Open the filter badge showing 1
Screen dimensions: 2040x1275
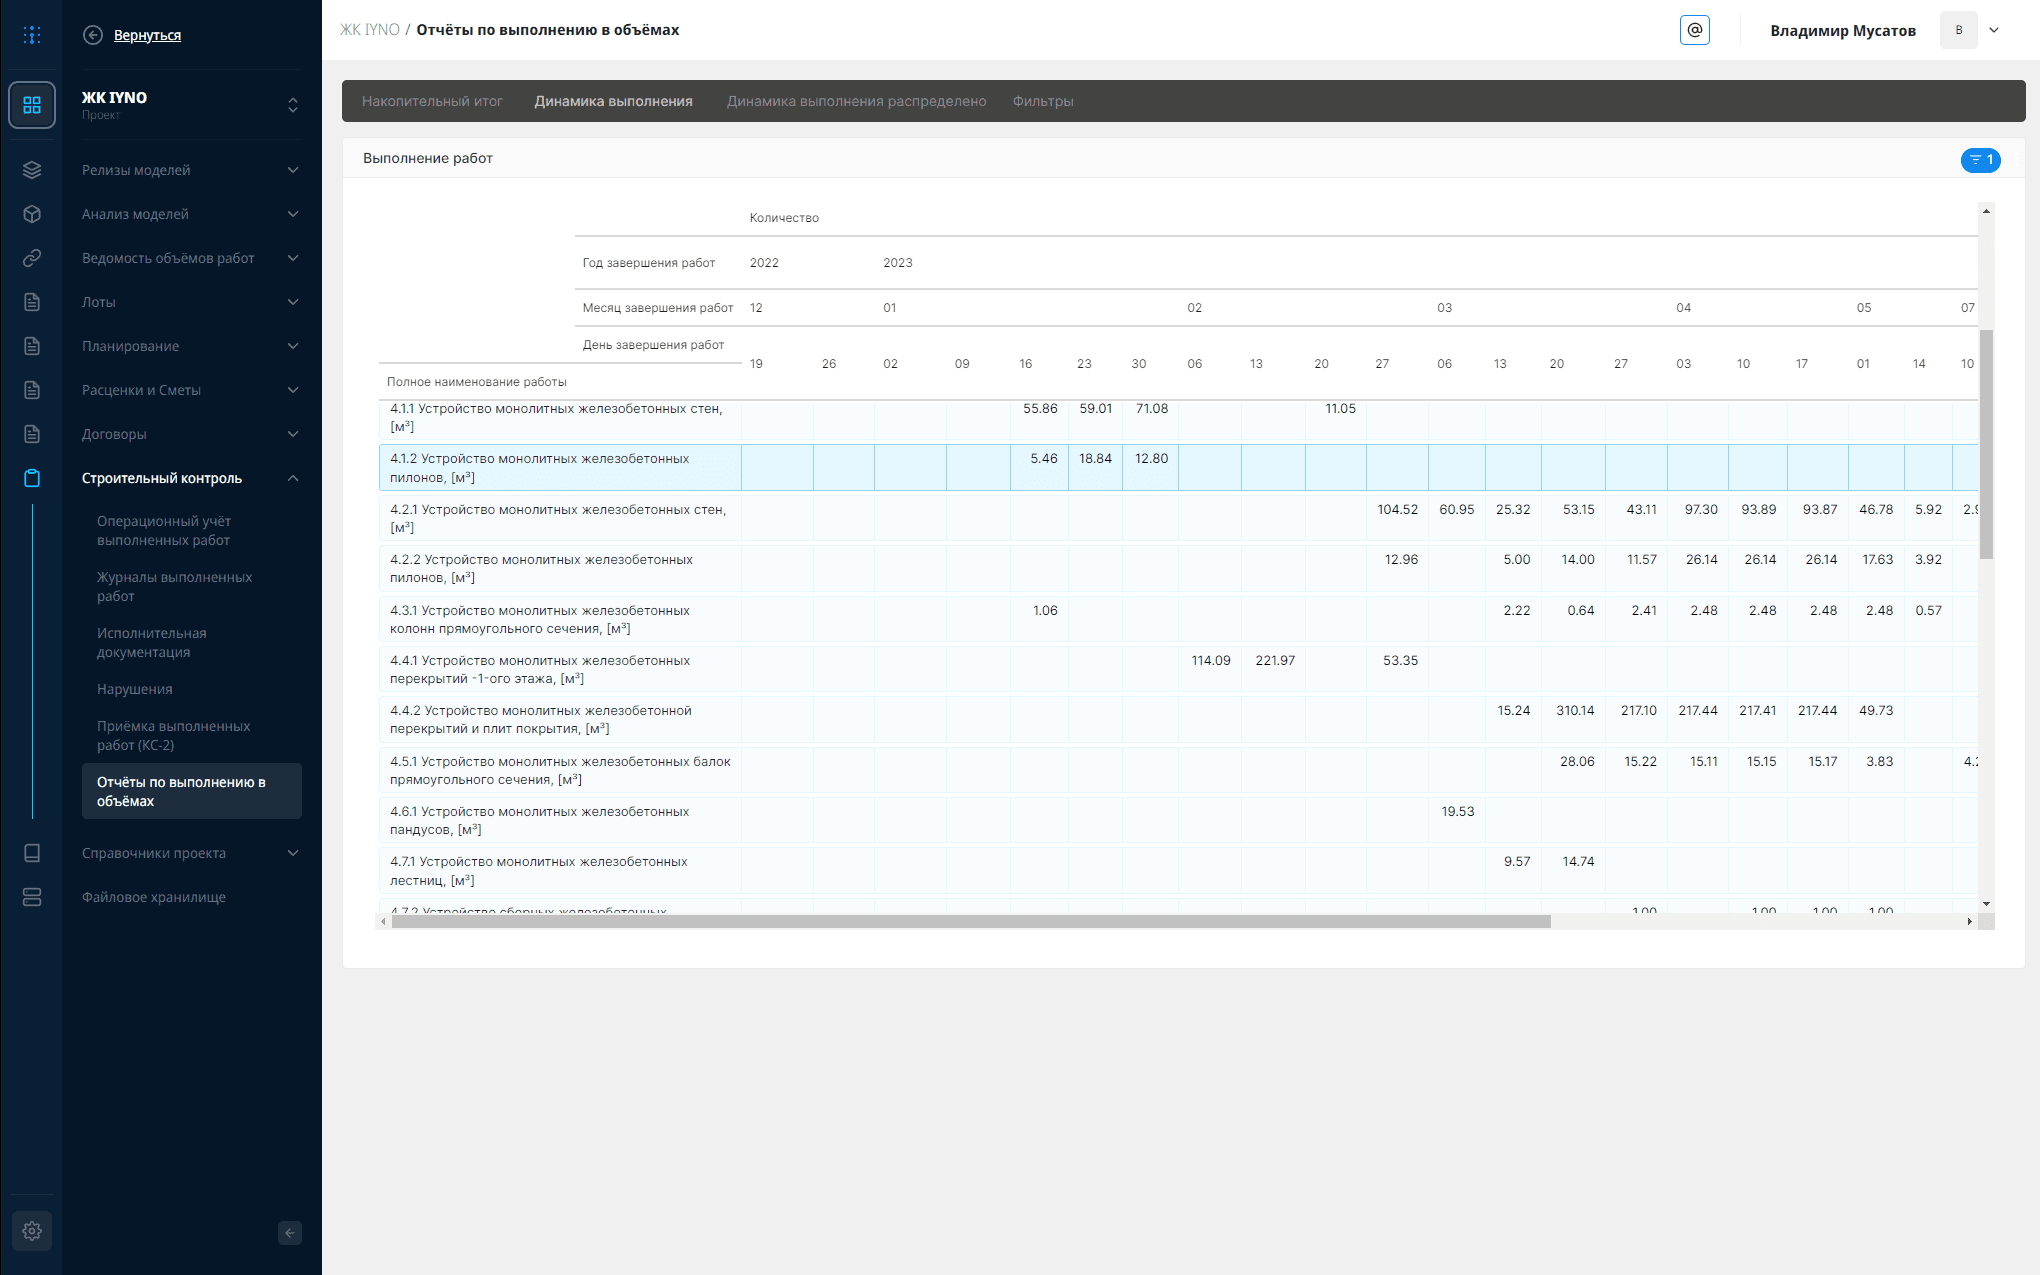pyautogui.click(x=1981, y=160)
